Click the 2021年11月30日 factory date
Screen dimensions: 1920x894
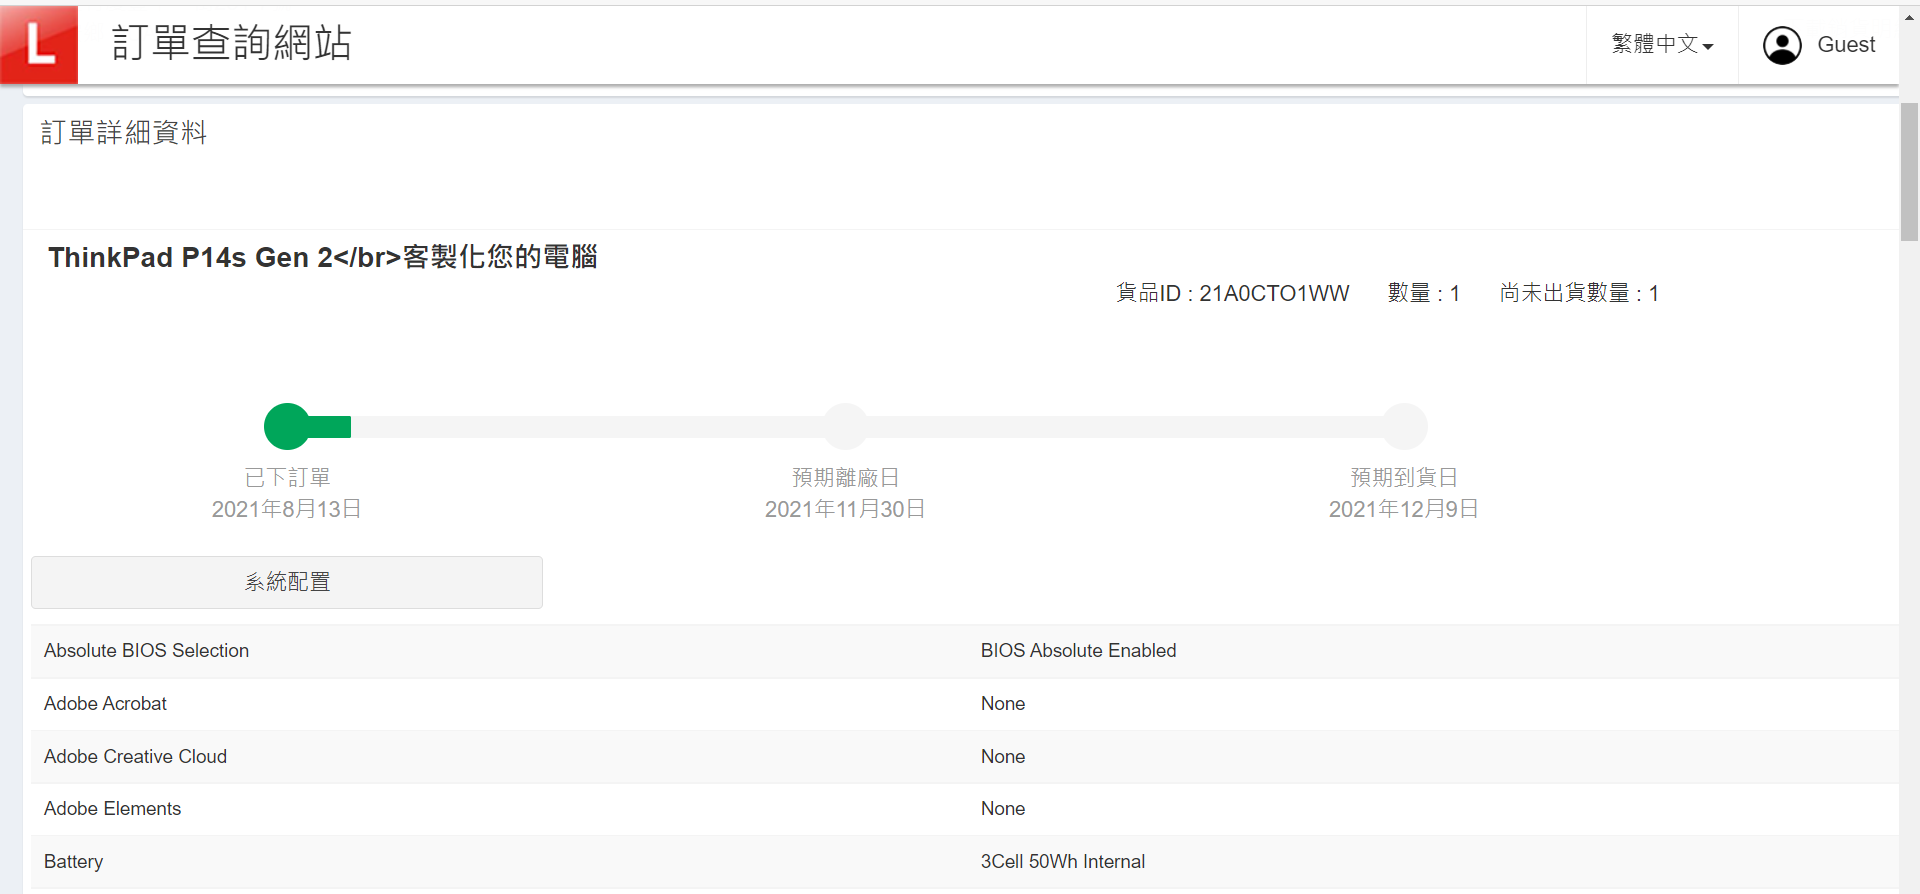[846, 509]
